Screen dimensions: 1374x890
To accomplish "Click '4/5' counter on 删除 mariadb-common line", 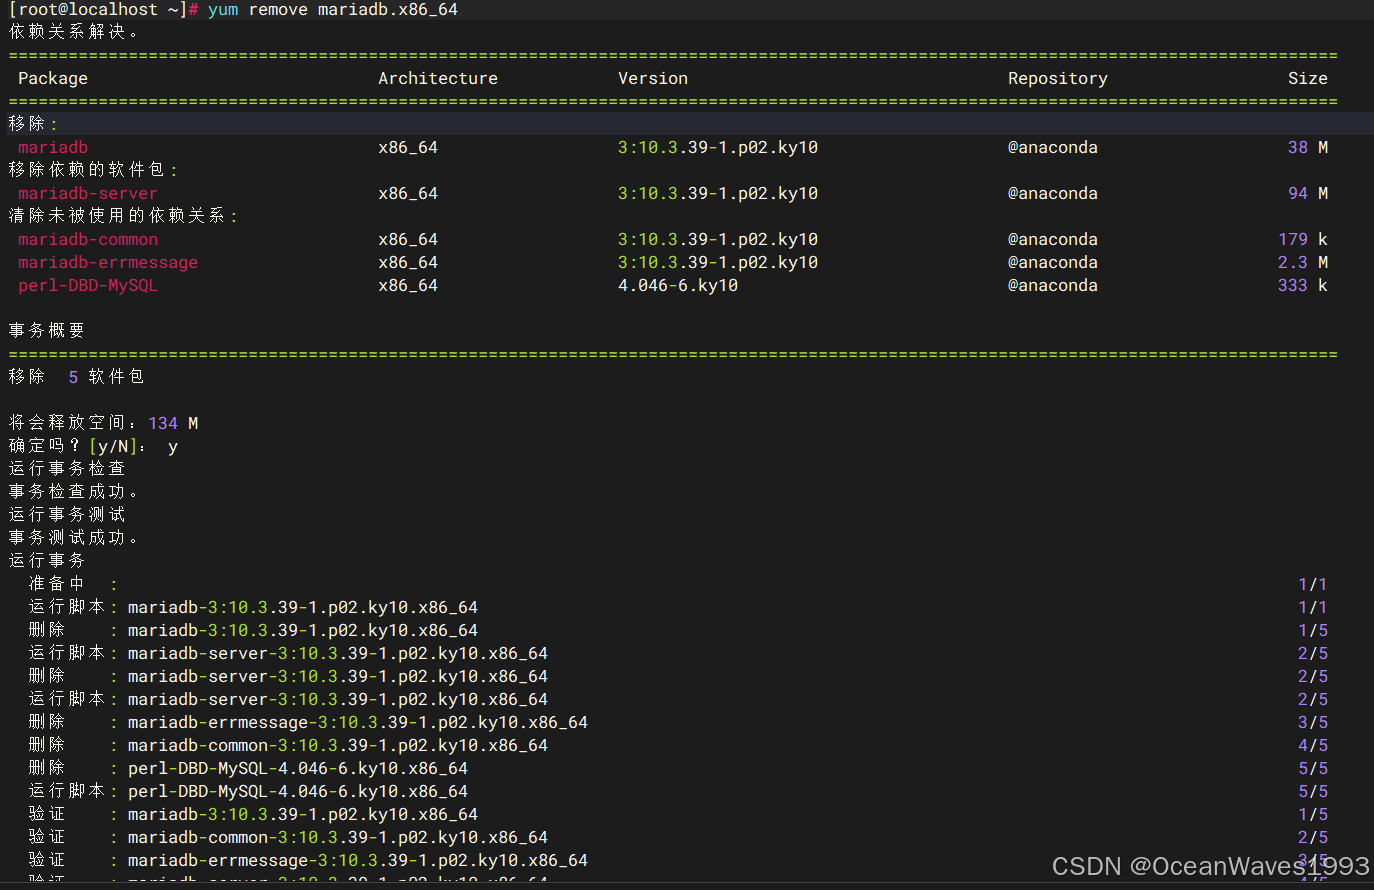I will [1313, 745].
